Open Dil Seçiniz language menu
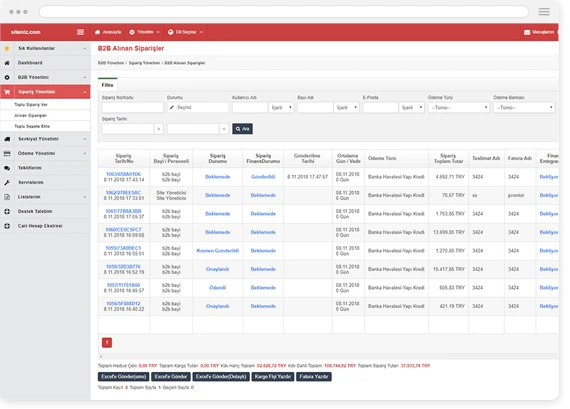570x409 pixels. (186, 32)
